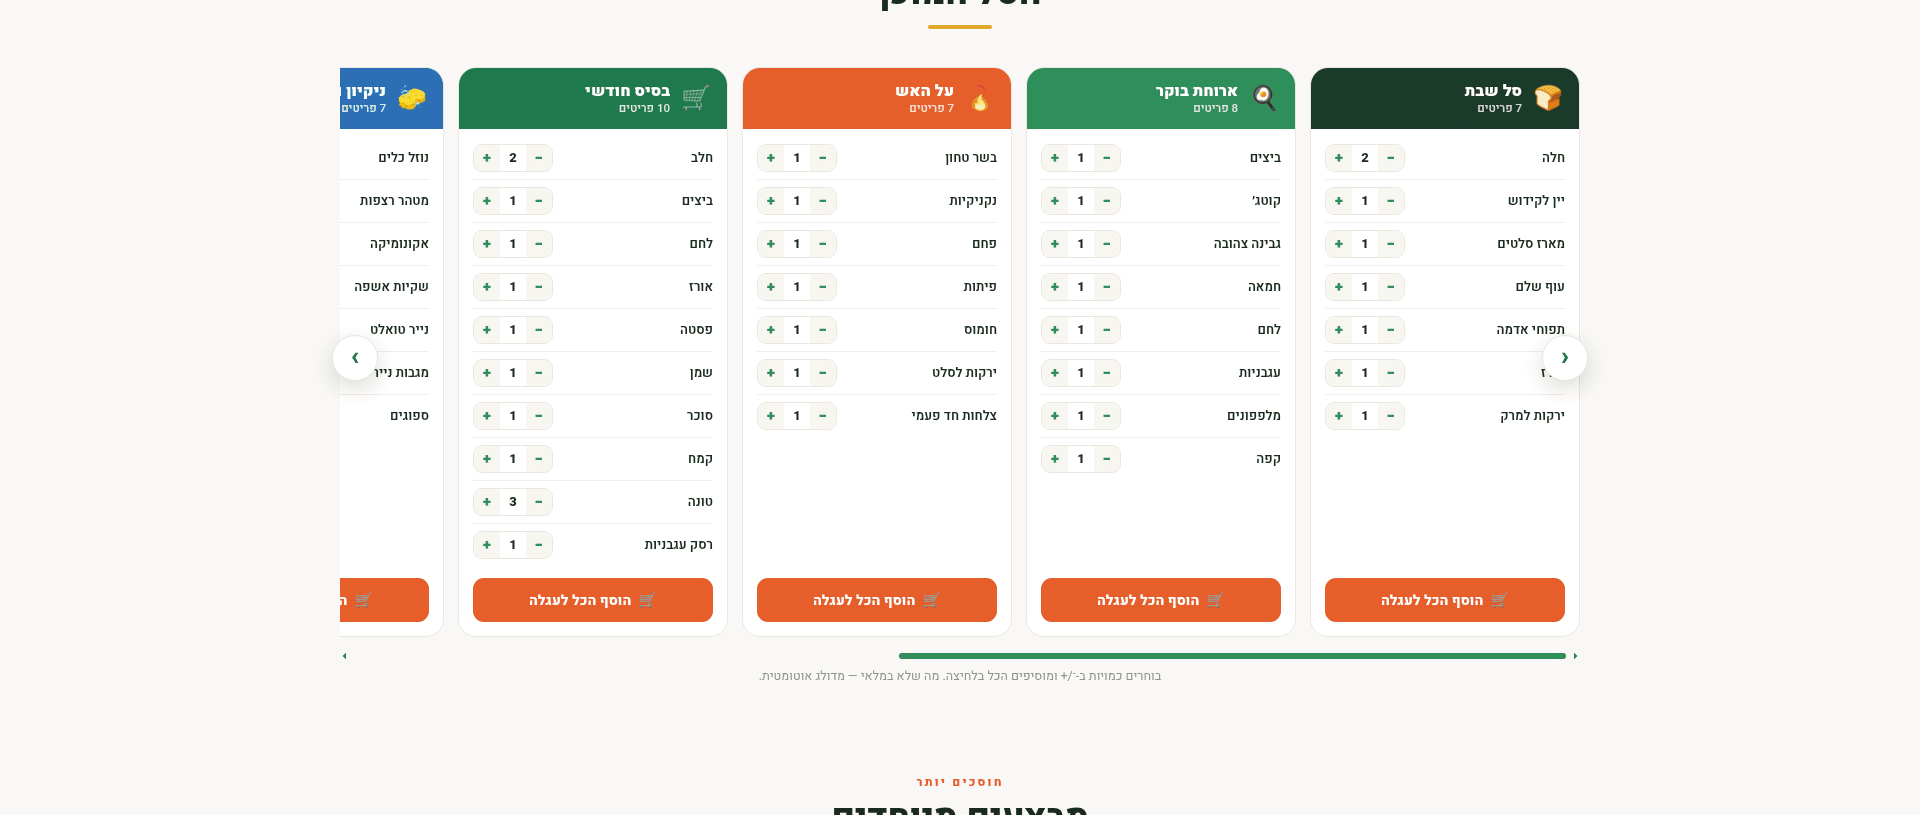This screenshot has height=815, width=1920.
Task: Increase סוכר quantity
Action: tap(487, 416)
